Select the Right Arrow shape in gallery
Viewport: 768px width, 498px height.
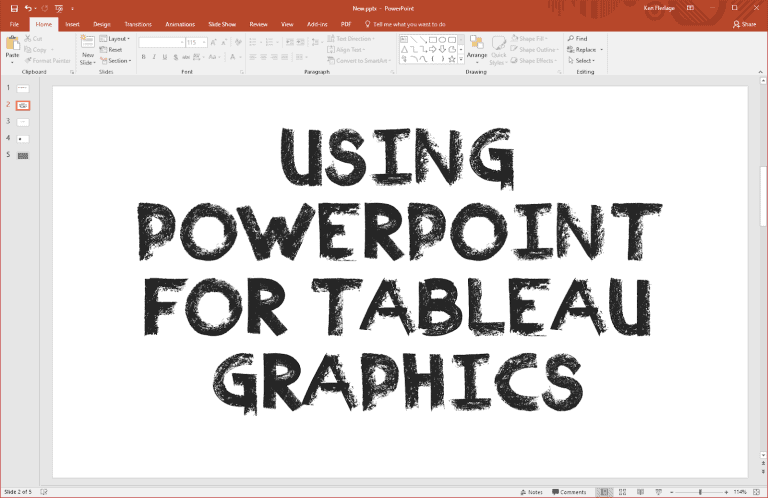(x=433, y=49)
